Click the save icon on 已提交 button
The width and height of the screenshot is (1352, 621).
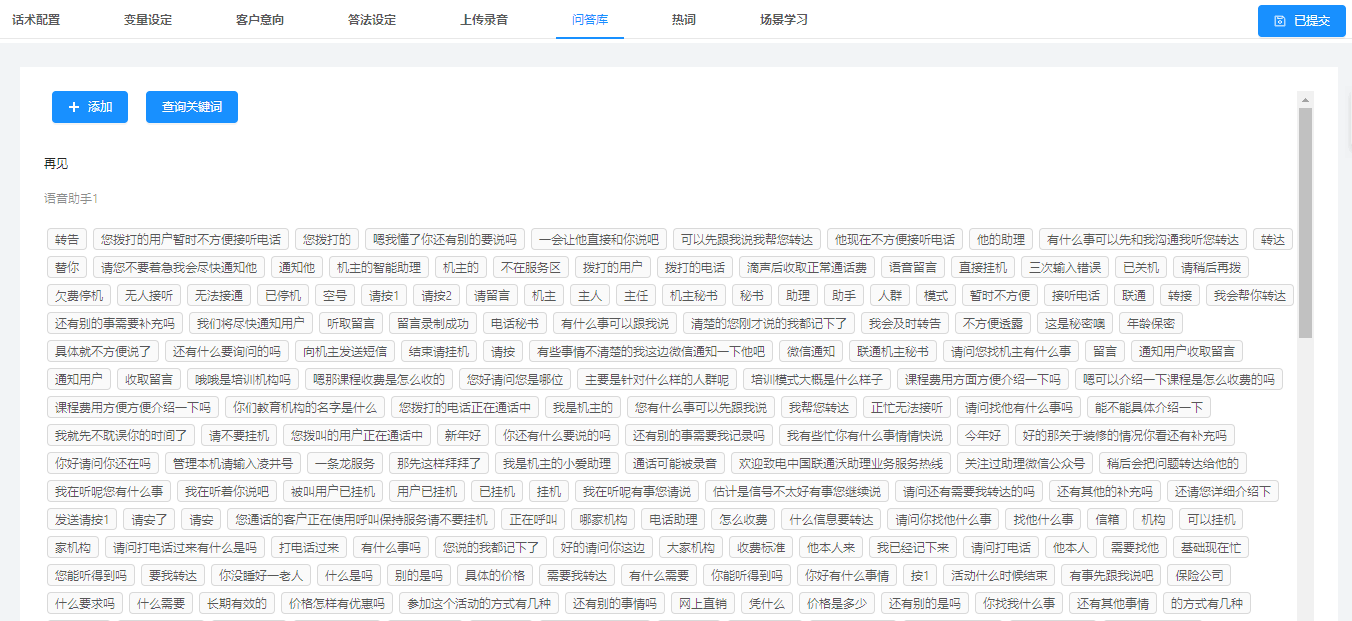[x=1280, y=21]
